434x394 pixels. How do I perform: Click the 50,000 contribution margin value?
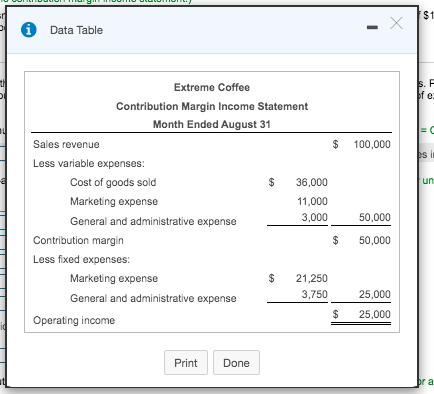(x=375, y=240)
